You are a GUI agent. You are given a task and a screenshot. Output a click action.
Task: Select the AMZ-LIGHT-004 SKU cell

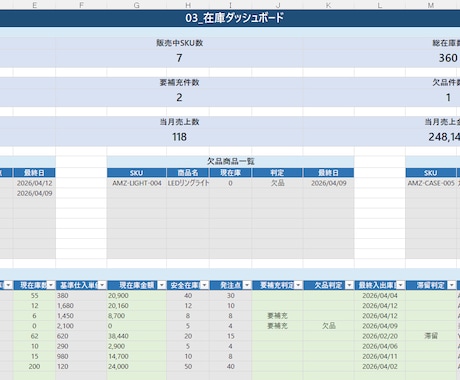(x=137, y=183)
